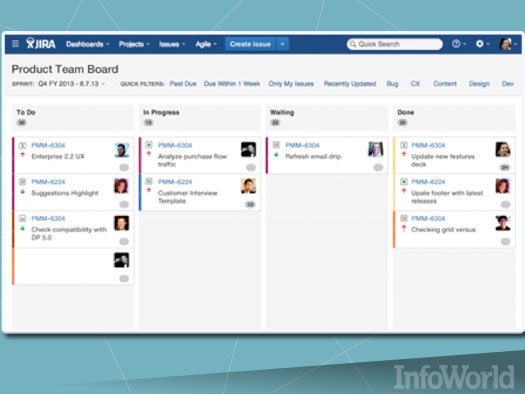This screenshot has height=394, width=525.
Task: Toggle the Due Within 1 Week filter
Action: click(232, 84)
